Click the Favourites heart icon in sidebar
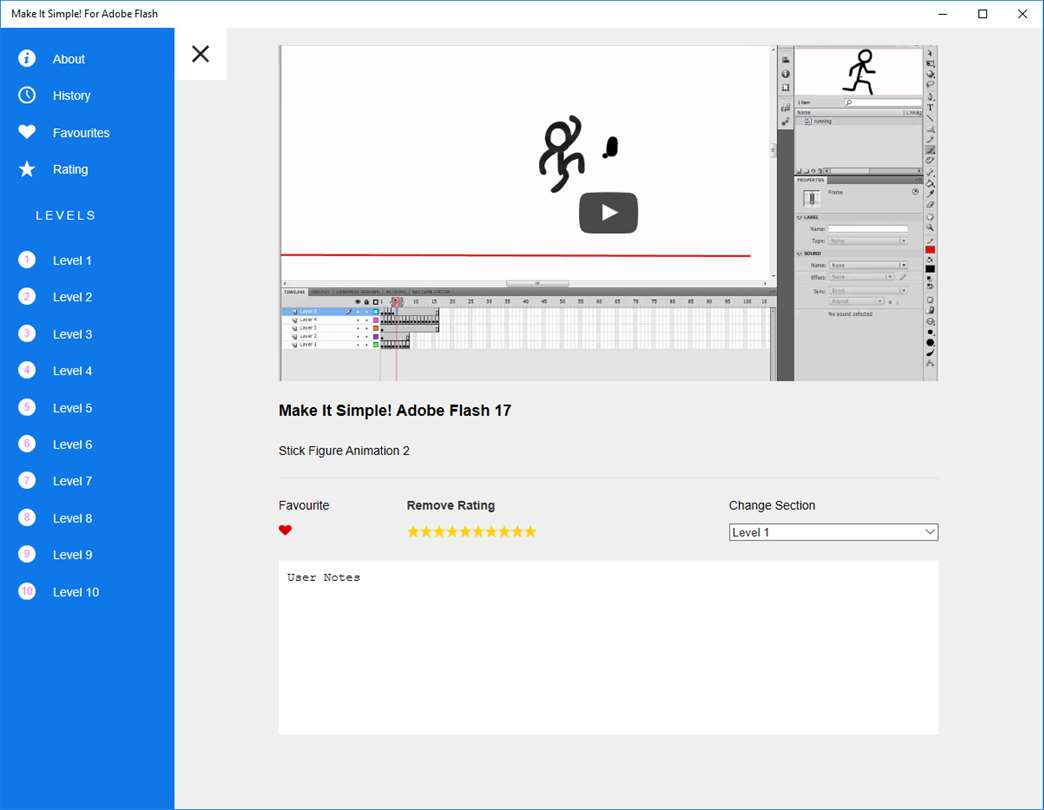Image resolution: width=1044 pixels, height=810 pixels. coord(27,132)
